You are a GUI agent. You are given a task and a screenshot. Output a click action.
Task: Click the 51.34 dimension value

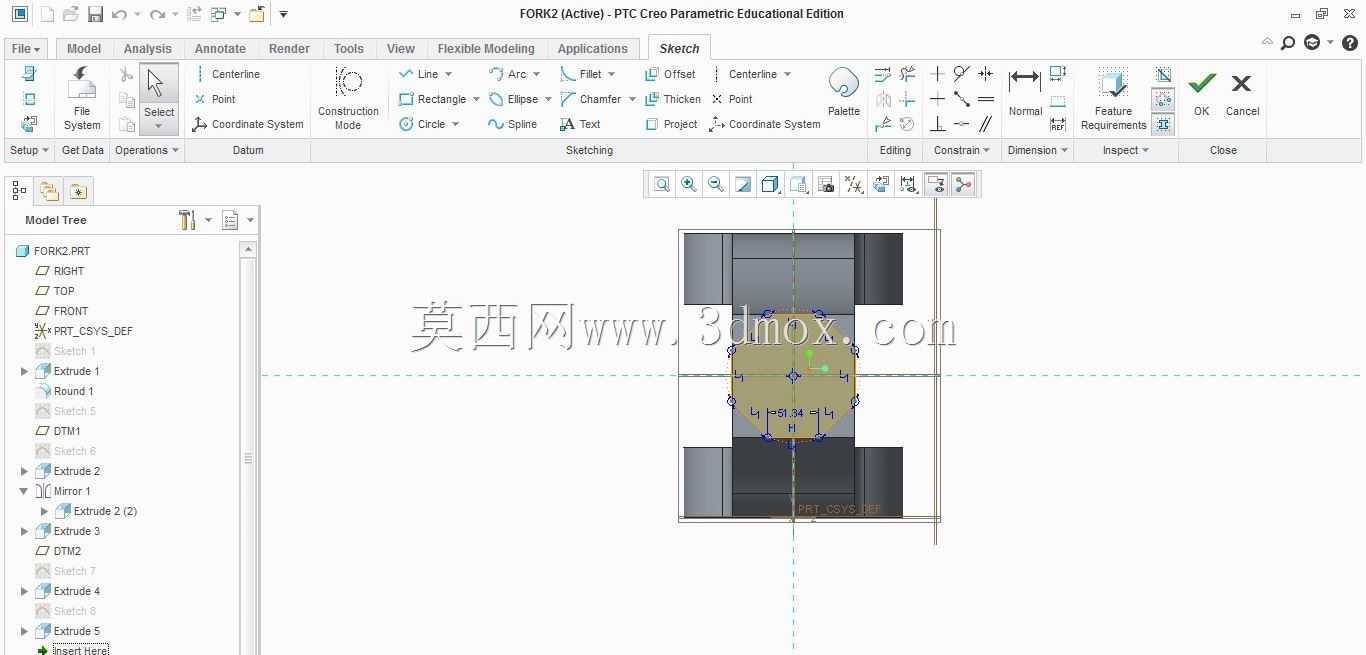click(x=790, y=413)
